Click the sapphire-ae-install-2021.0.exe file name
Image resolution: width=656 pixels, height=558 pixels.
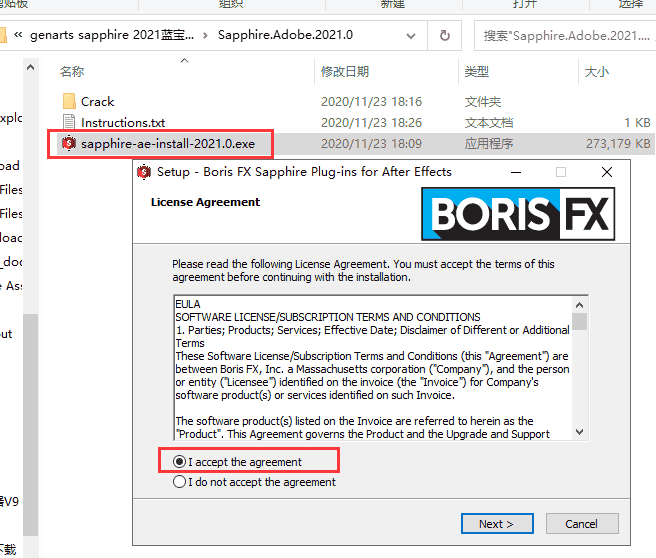click(168, 143)
